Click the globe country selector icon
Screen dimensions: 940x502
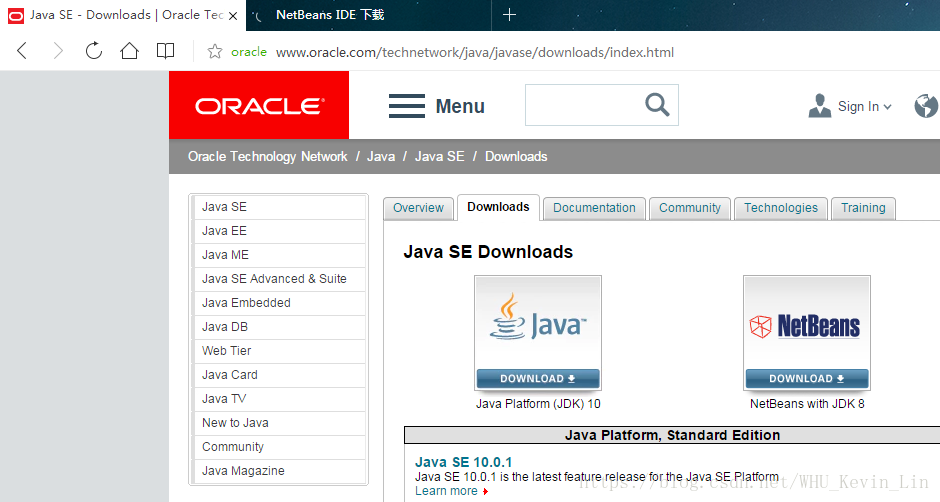926,106
